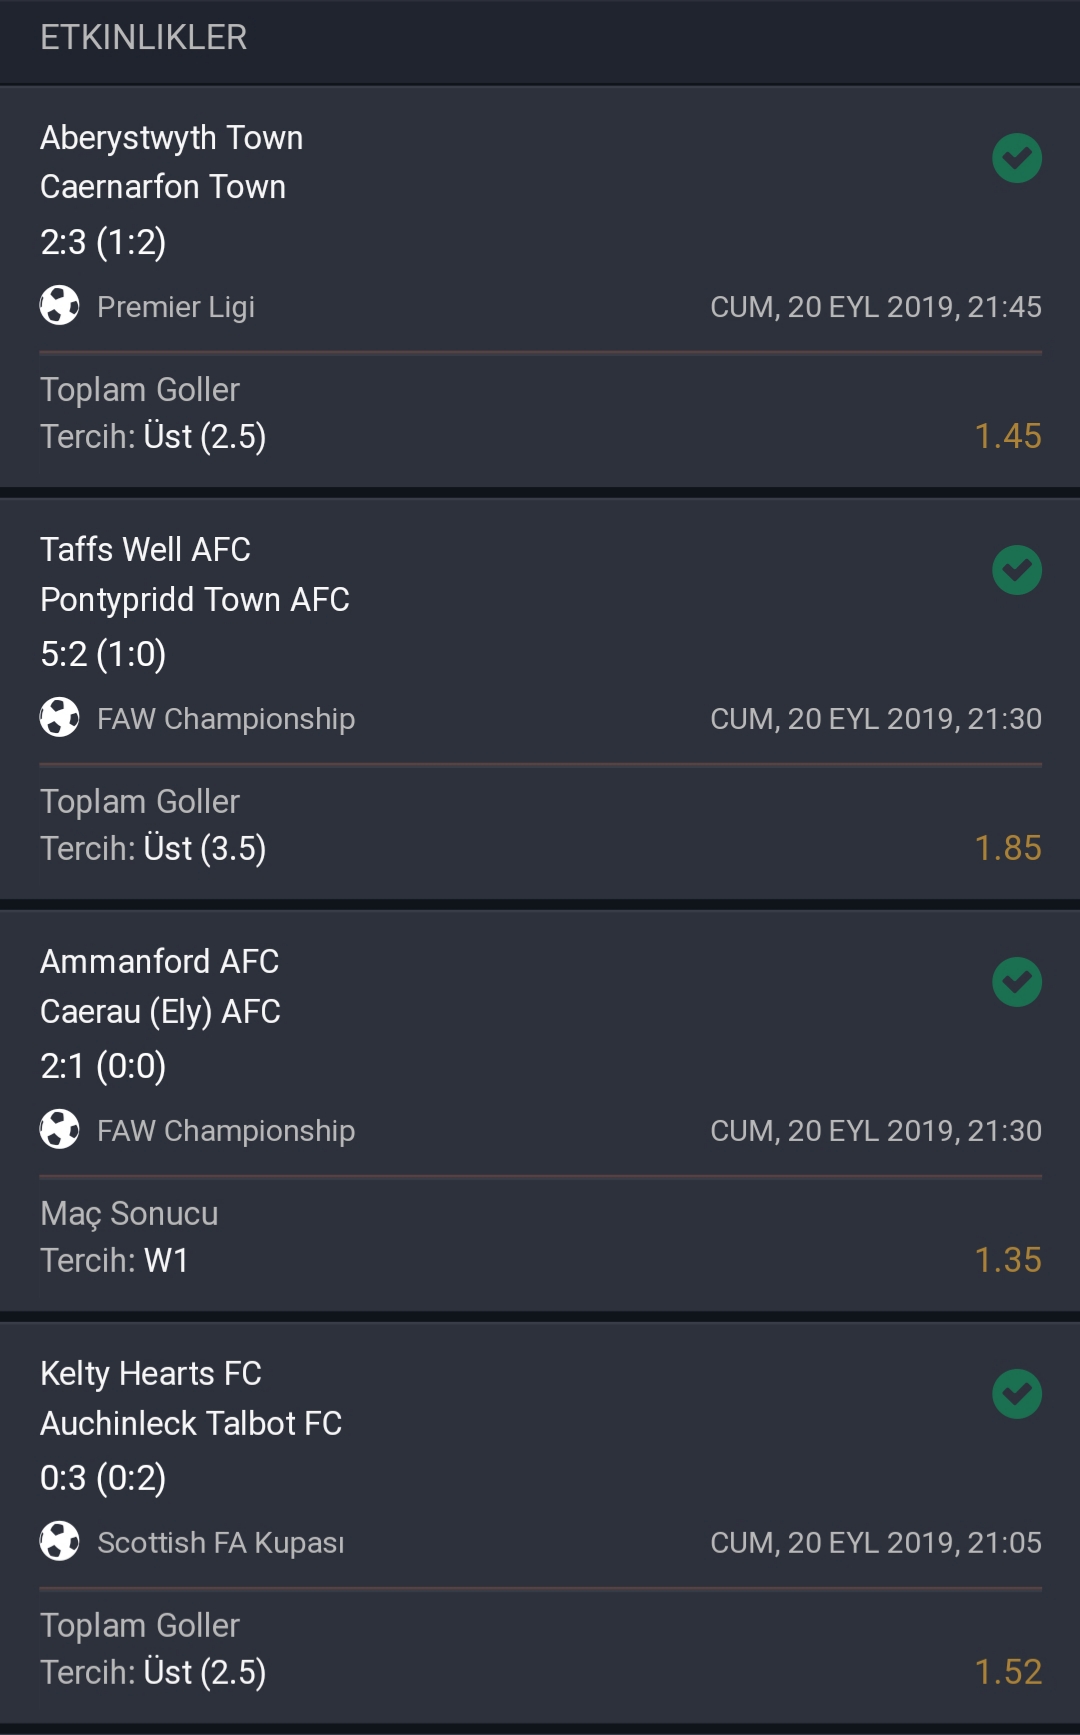Click the soccer ball icon beside Scottish FA Kupası
Screen dimensions: 1080x1735
[60, 1542]
